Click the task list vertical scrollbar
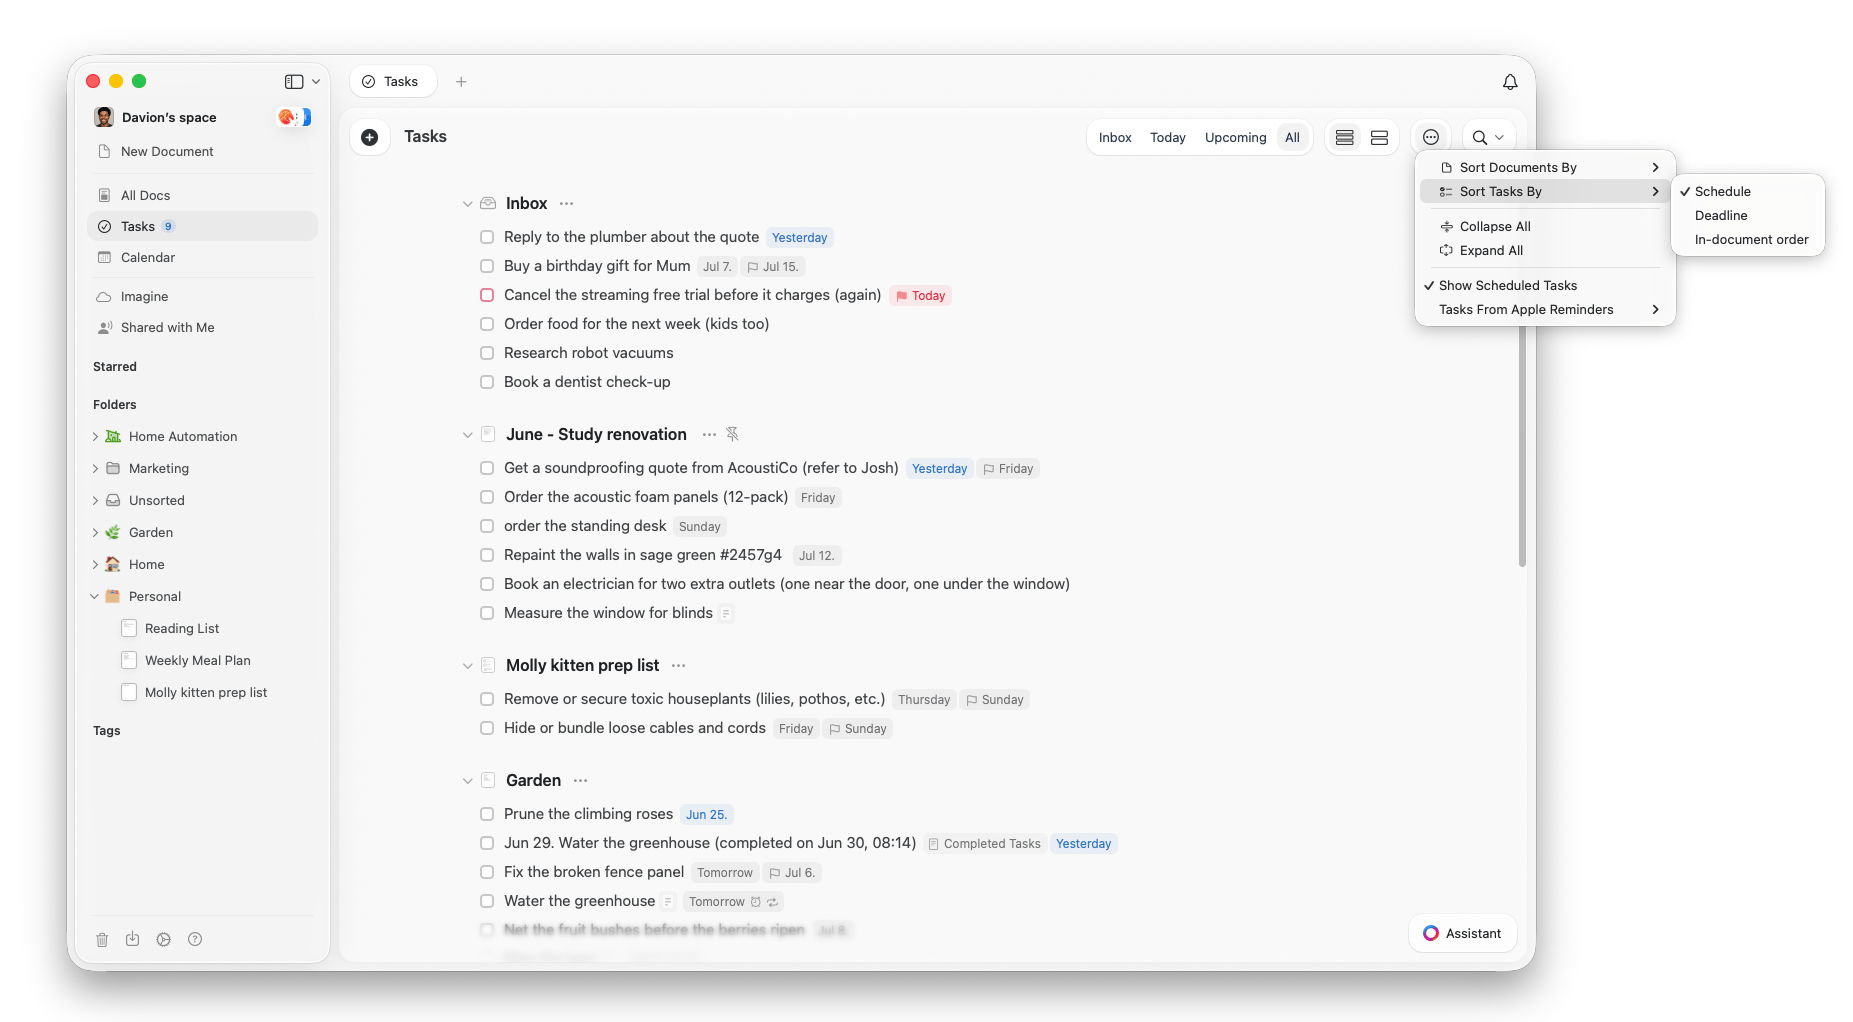 tap(1522, 445)
